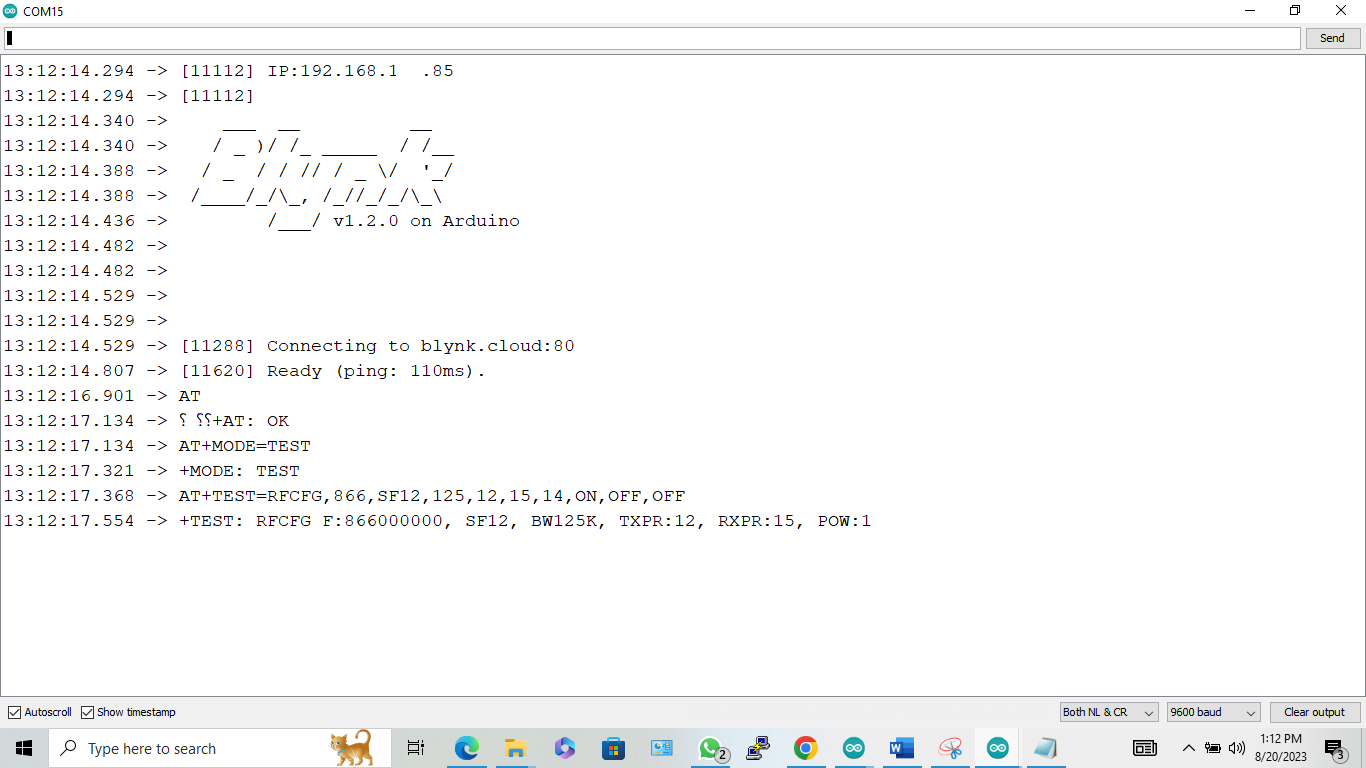Screen dimensions: 1366x768
Task: Switch to Microsoft Word on the taskbar
Action: (x=902, y=748)
